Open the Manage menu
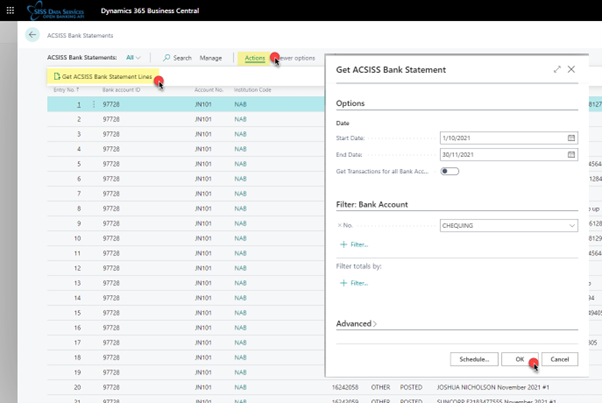The width and height of the screenshot is (602, 403). click(210, 58)
